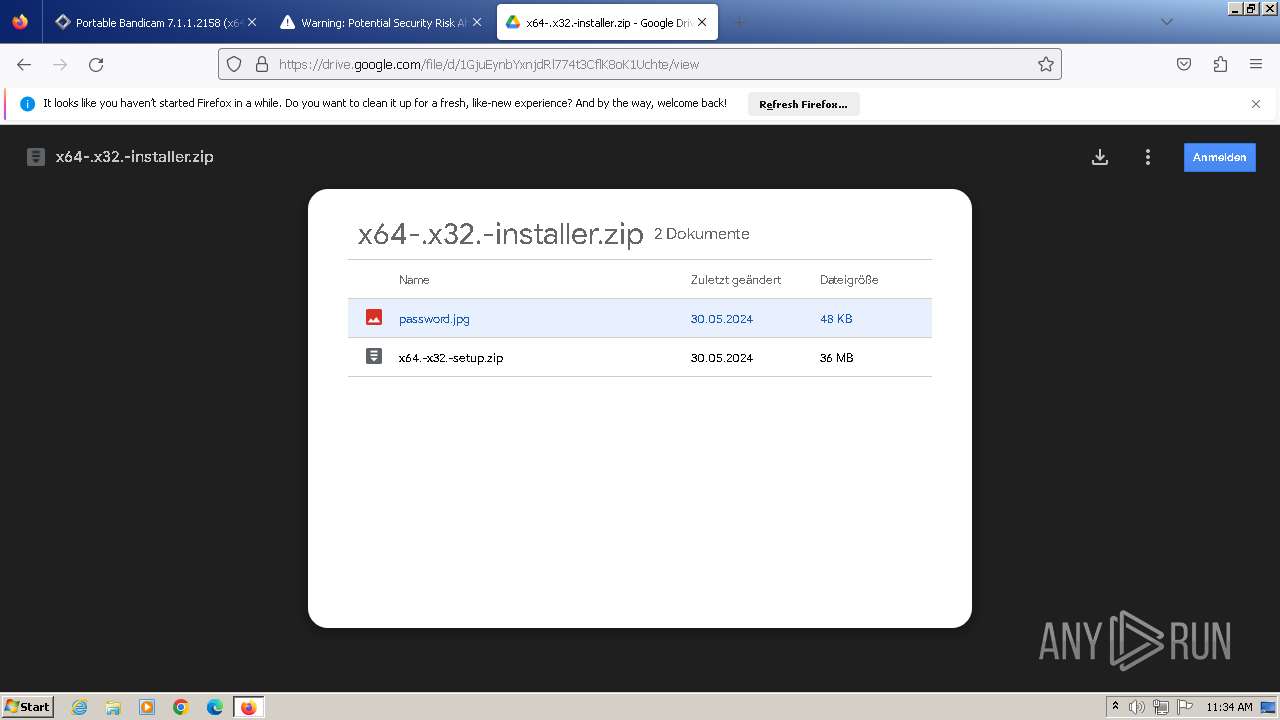1280x720 pixels.
Task: Expand the list all tabs dropdown arrow
Action: (x=1166, y=22)
